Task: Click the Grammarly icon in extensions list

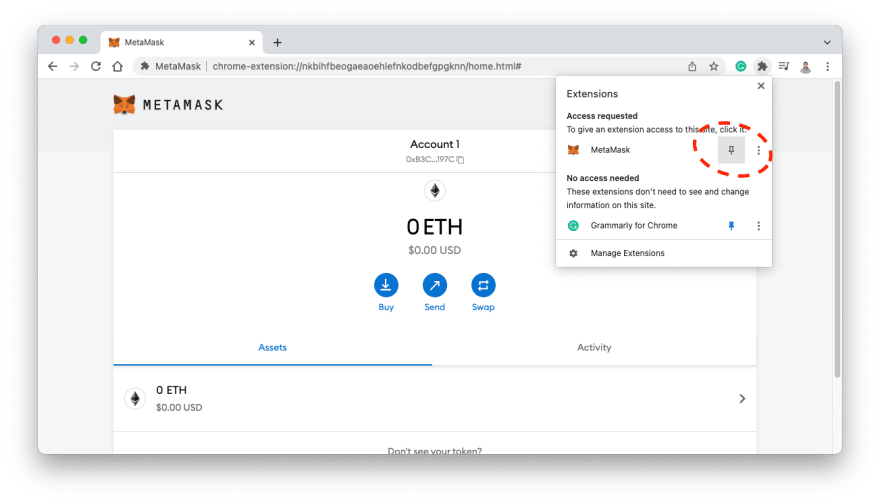Action: tap(573, 226)
